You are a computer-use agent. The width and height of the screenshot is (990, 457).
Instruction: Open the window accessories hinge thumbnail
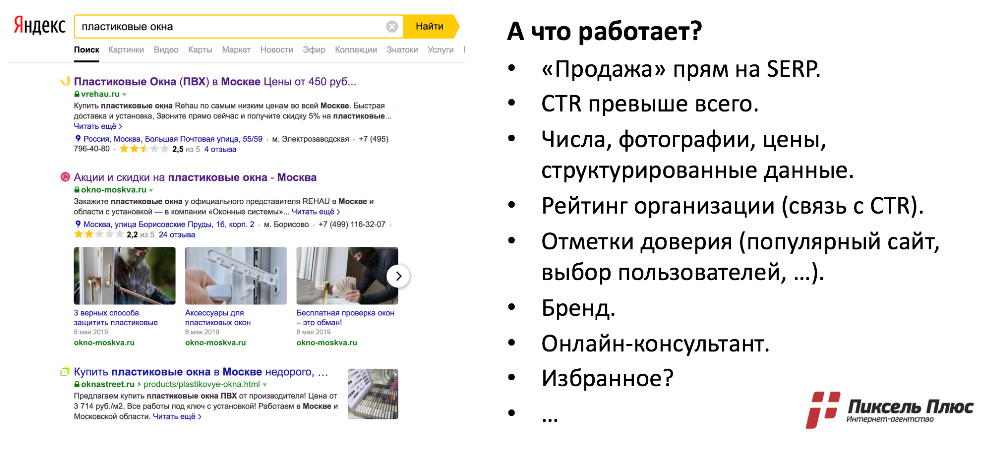236,276
